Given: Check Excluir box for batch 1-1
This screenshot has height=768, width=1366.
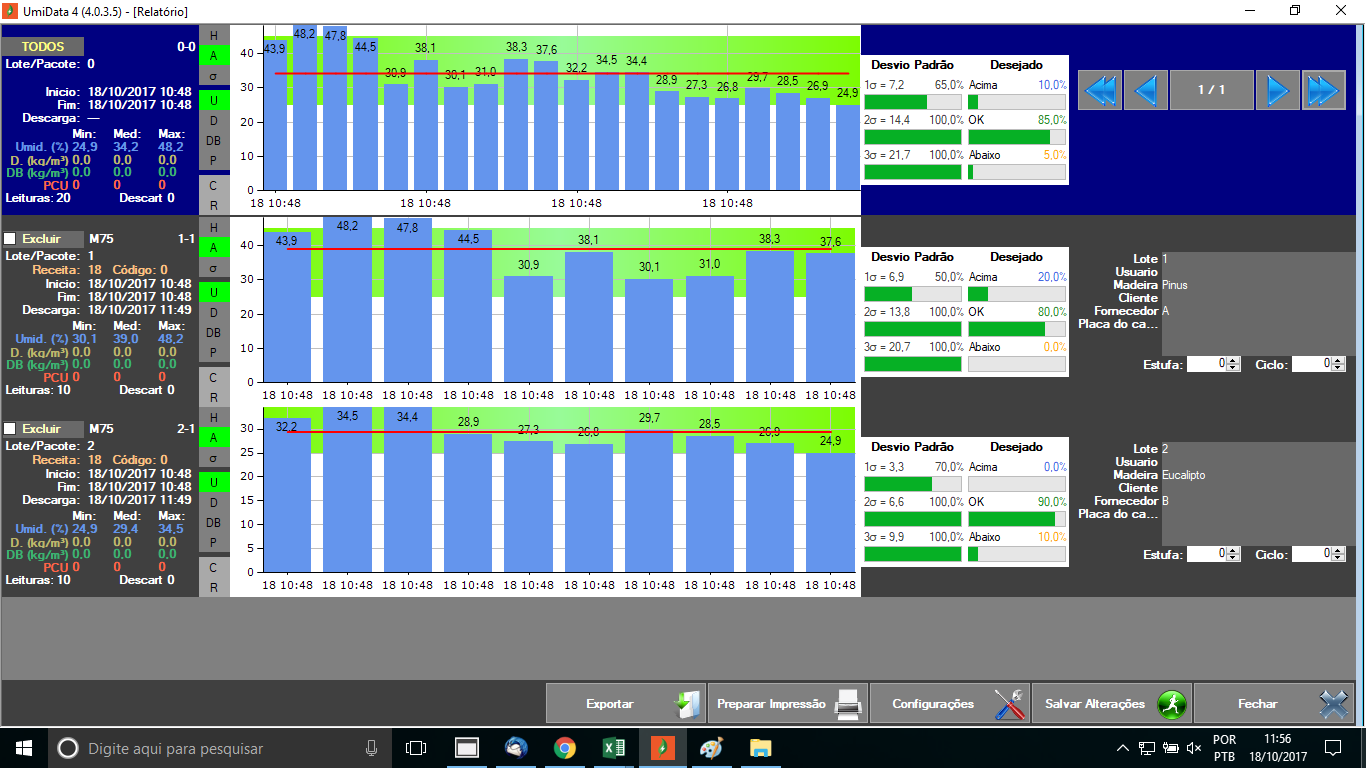Looking at the screenshot, I should point(10,239).
